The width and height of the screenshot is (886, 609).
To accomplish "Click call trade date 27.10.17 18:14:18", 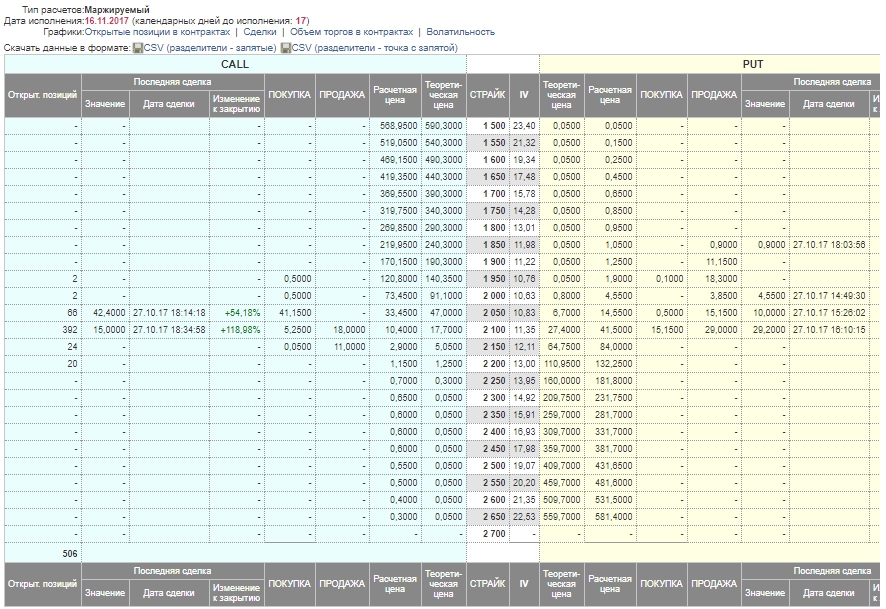I will click(x=169, y=312).
